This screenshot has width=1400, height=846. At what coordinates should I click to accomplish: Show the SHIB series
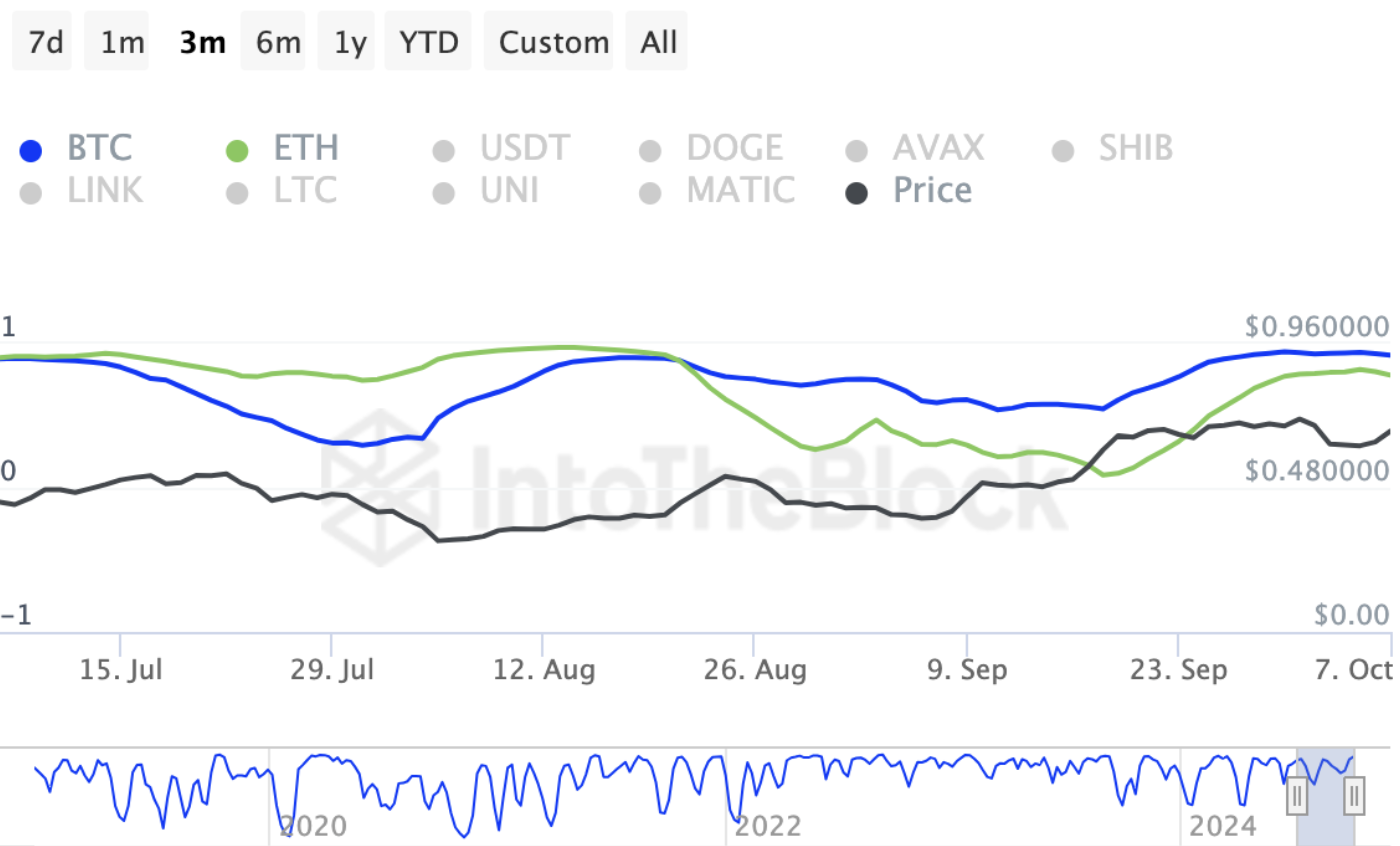click(x=1064, y=151)
